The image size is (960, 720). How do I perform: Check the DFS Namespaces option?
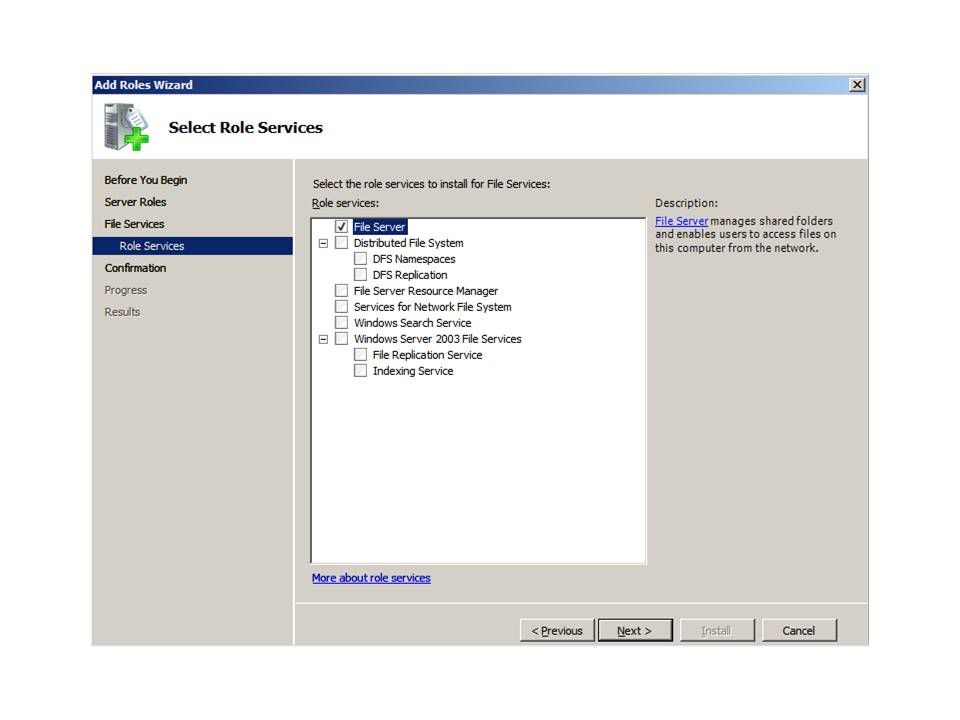361,259
